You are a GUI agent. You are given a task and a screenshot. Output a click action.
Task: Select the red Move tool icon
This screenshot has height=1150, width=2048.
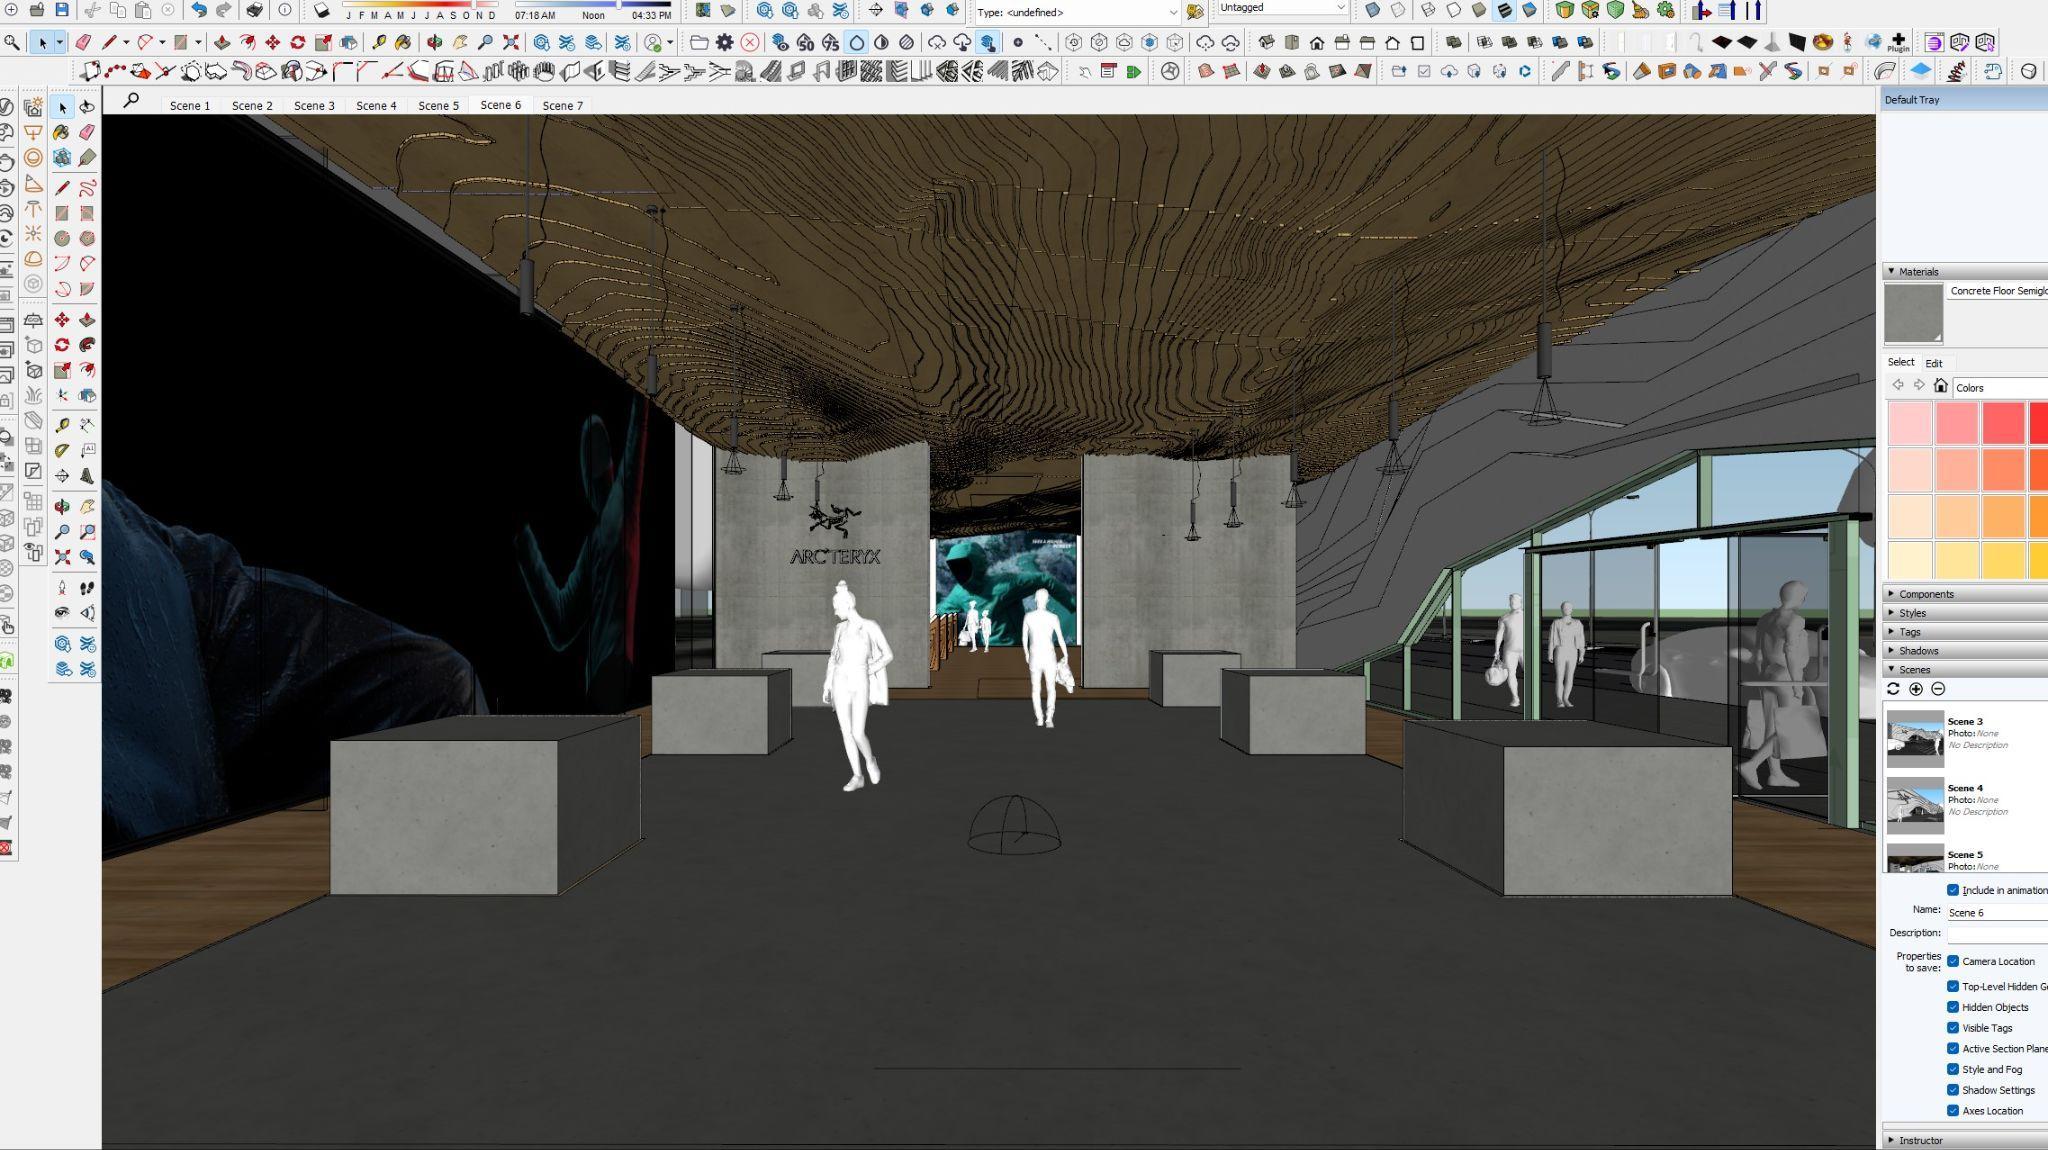pyautogui.click(x=272, y=42)
